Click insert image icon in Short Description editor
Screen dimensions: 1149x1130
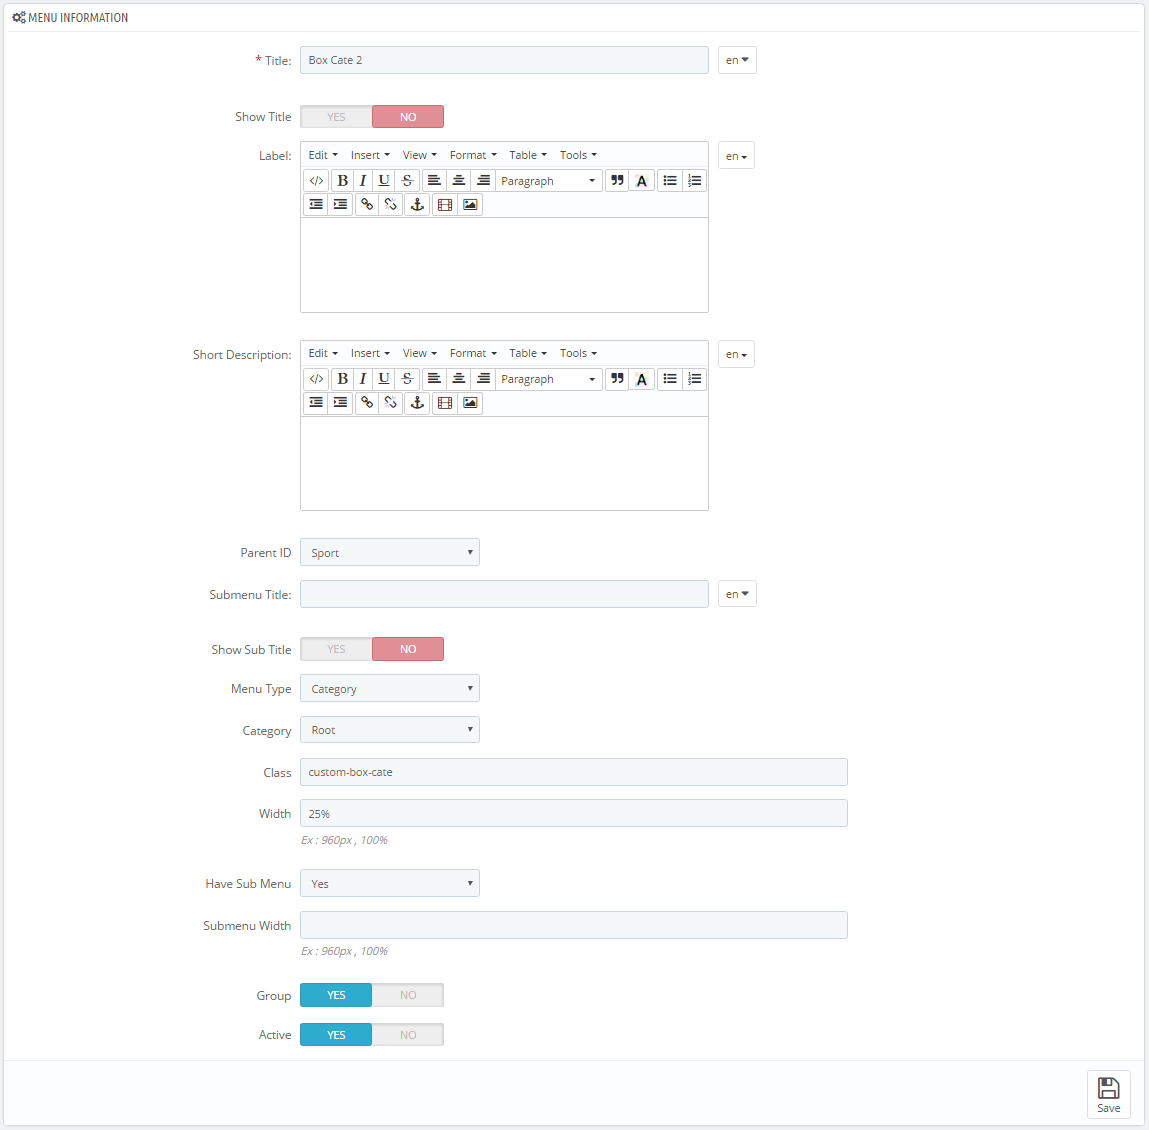coord(470,403)
